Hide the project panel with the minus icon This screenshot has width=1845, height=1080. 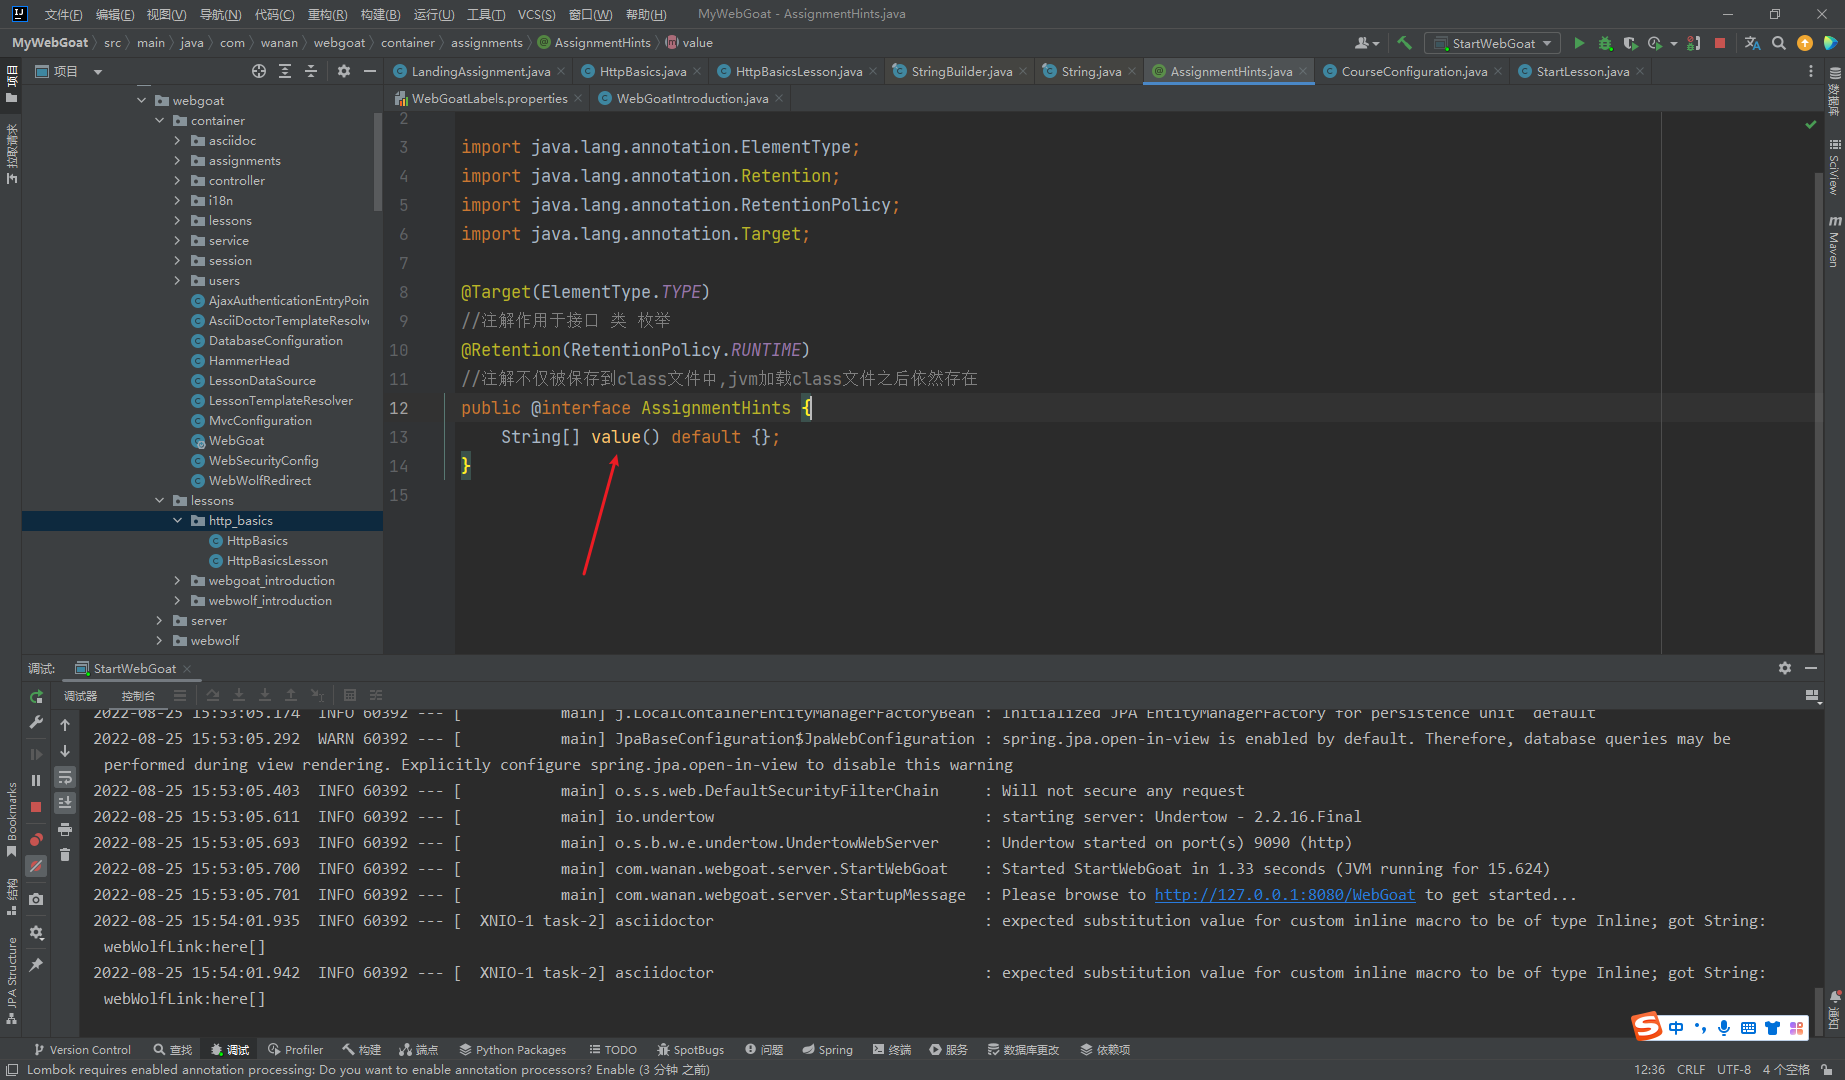point(370,71)
